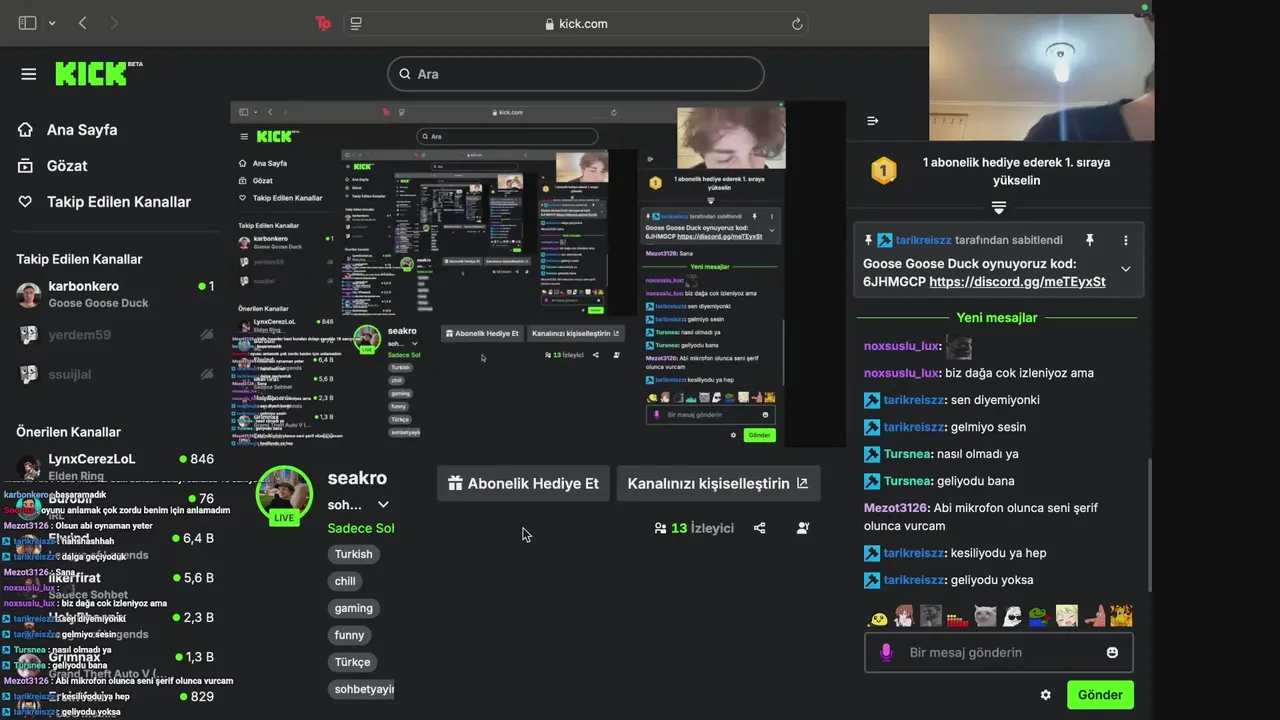Select the Turkish tag
The height and width of the screenshot is (720, 1280).
[354, 554]
